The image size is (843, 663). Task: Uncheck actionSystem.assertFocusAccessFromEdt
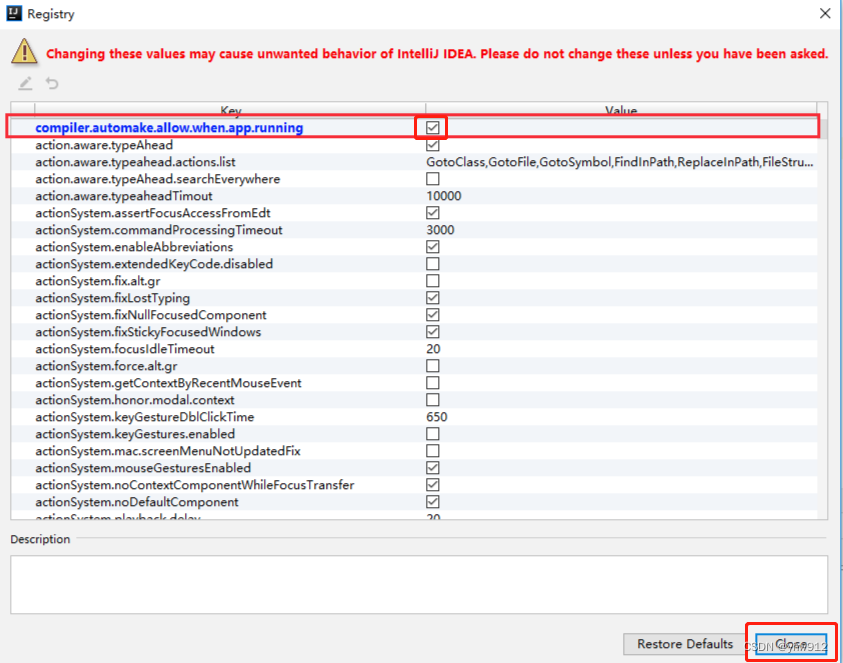[x=432, y=213]
